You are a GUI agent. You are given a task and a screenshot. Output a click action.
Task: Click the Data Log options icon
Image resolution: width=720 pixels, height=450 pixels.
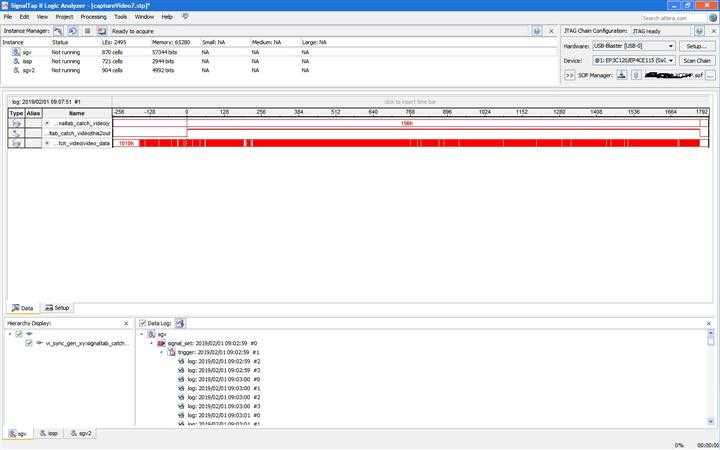(x=180, y=323)
